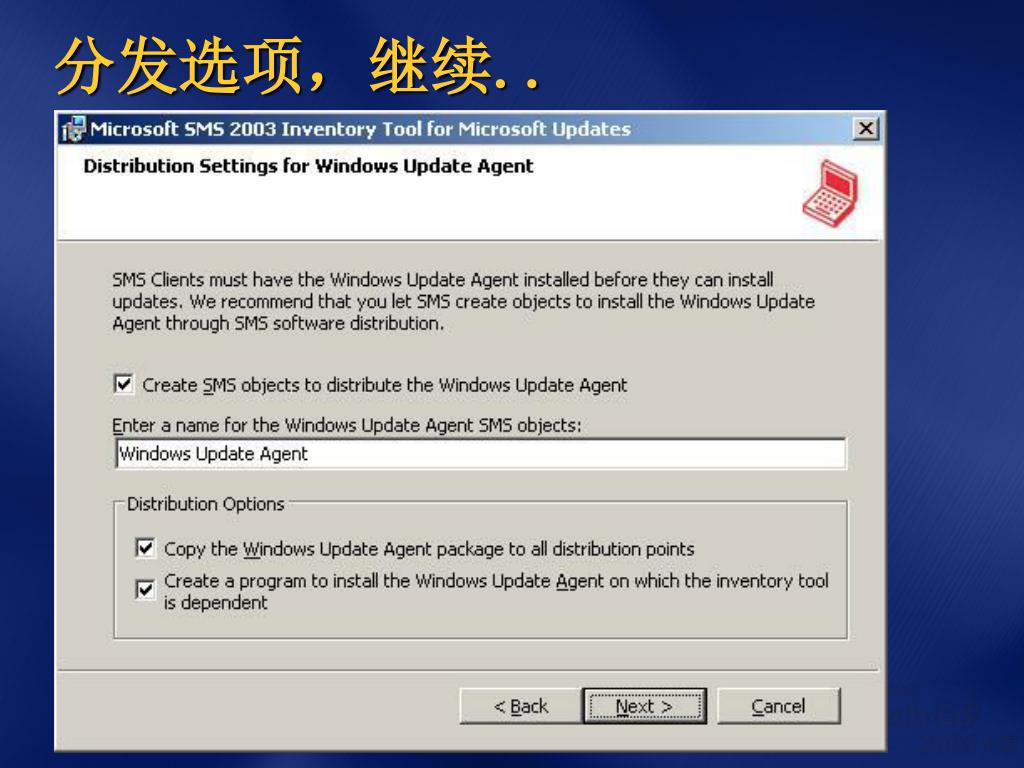Go back with the Back button
This screenshot has width=1024, height=768.
point(520,706)
